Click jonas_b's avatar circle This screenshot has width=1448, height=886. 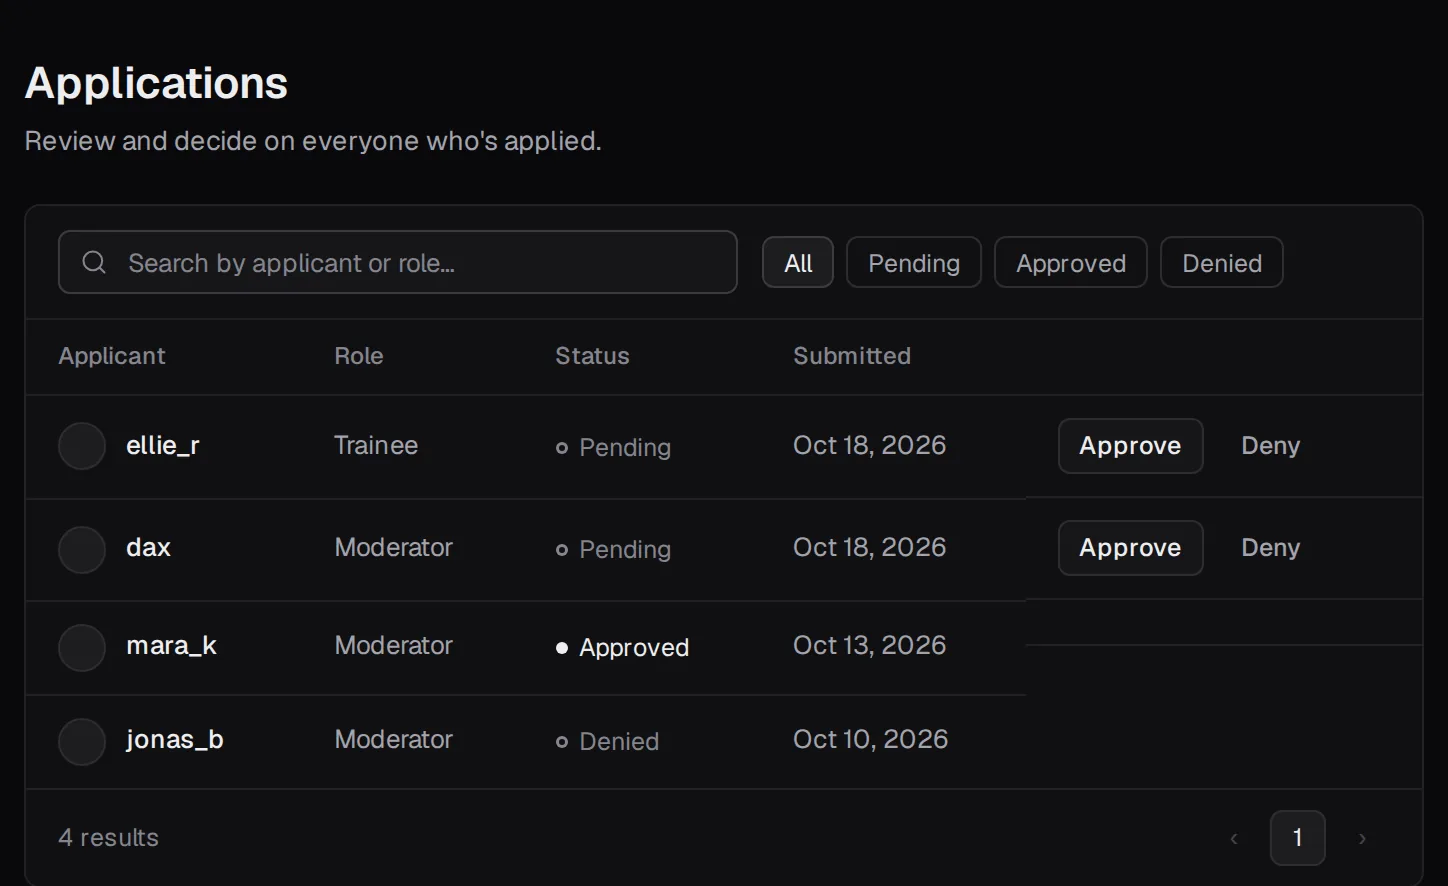[x=82, y=742]
